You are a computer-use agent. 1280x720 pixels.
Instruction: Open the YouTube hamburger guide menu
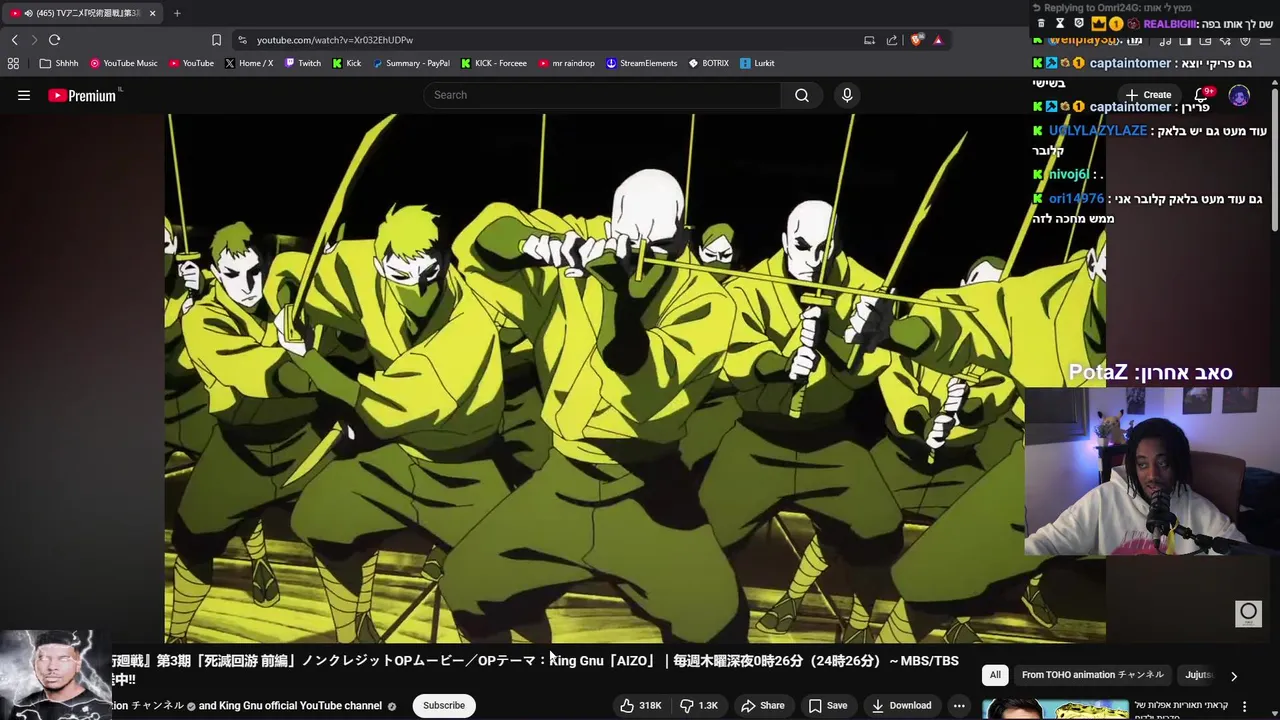pyautogui.click(x=24, y=95)
